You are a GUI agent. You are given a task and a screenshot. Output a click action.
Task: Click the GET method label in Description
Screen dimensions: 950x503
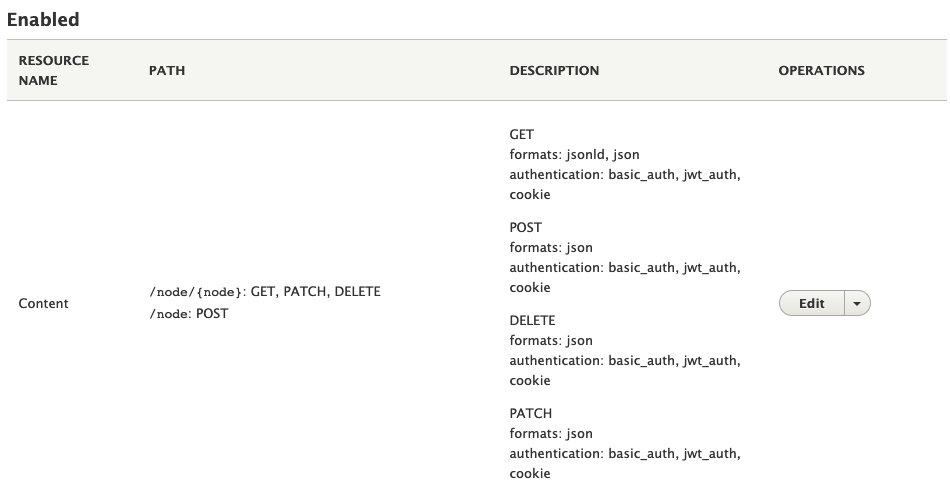coord(522,134)
